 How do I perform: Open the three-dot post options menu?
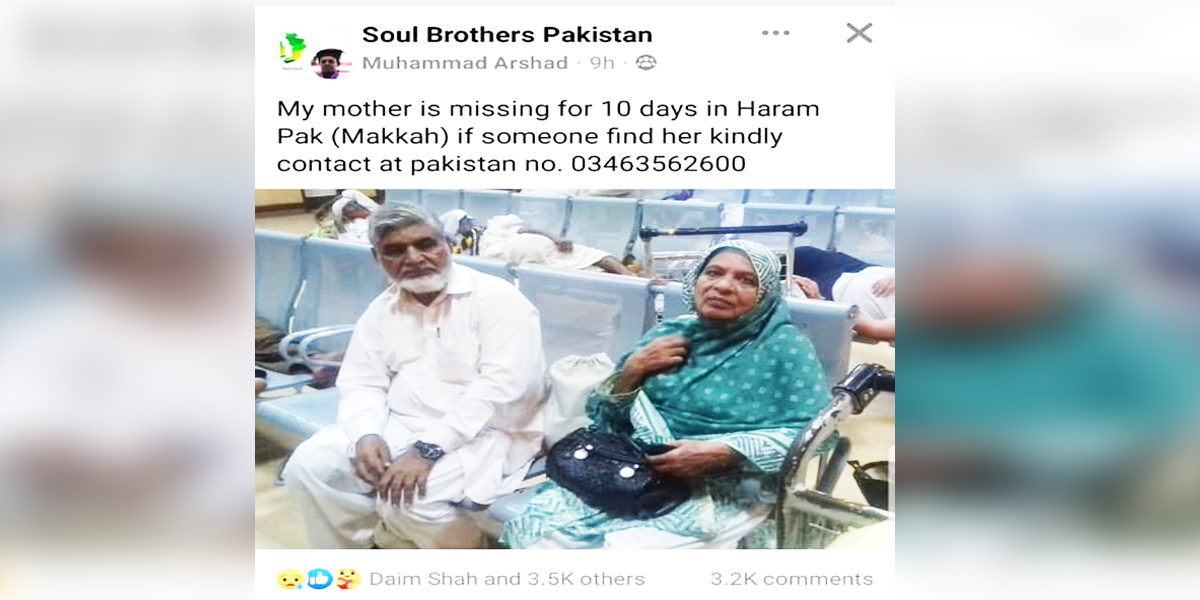pos(775,33)
